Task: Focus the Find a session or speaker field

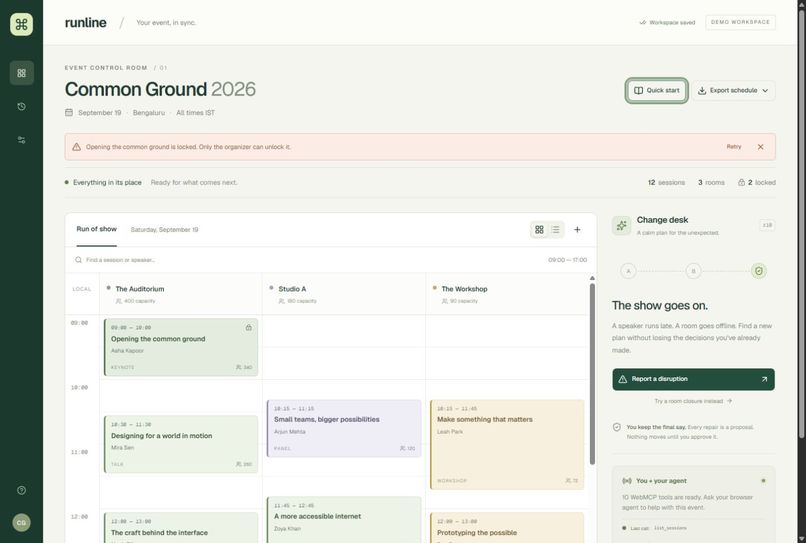Action: (x=331, y=260)
